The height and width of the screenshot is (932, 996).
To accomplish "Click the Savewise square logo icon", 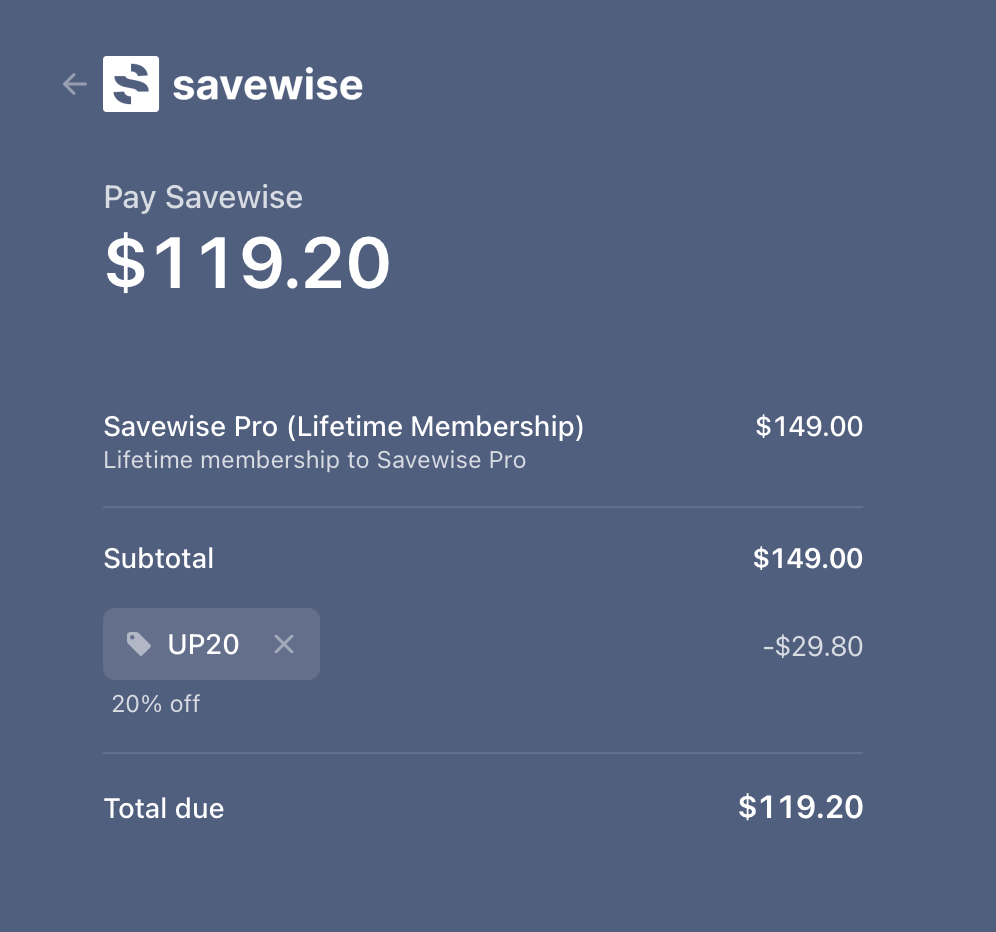I will click(131, 84).
